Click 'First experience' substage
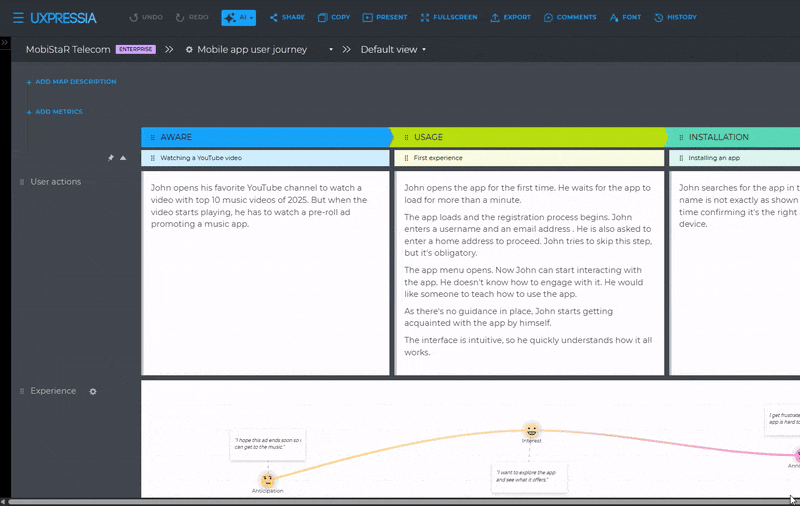The width and height of the screenshot is (800, 506). click(529, 158)
